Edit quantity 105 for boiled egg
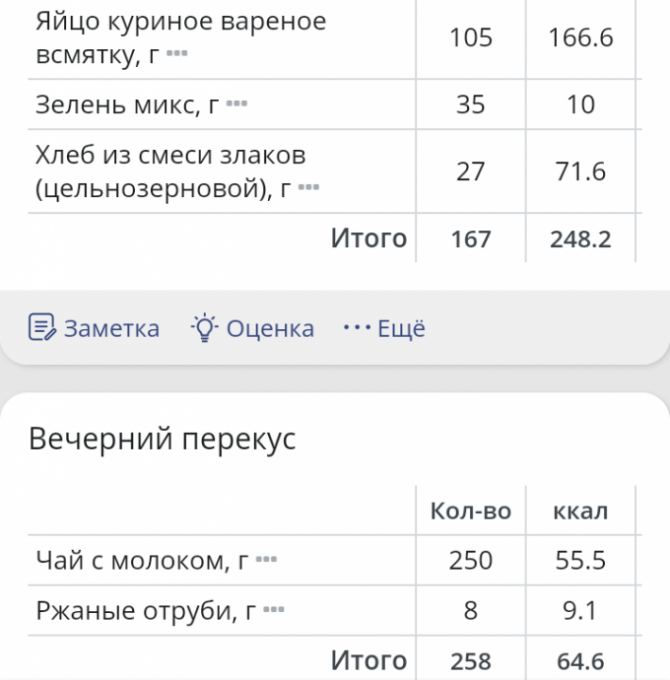The width and height of the screenshot is (670, 680). click(x=471, y=38)
